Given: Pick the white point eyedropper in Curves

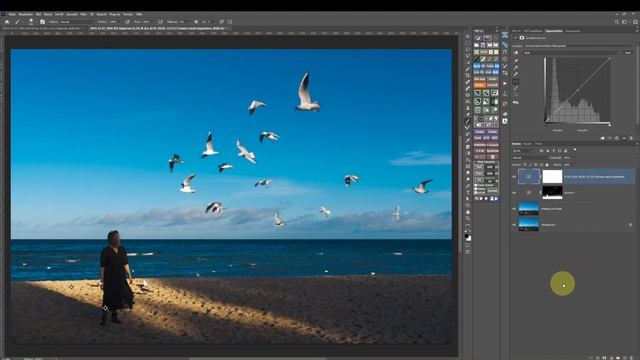Looking at the screenshot, I should (x=516, y=74).
